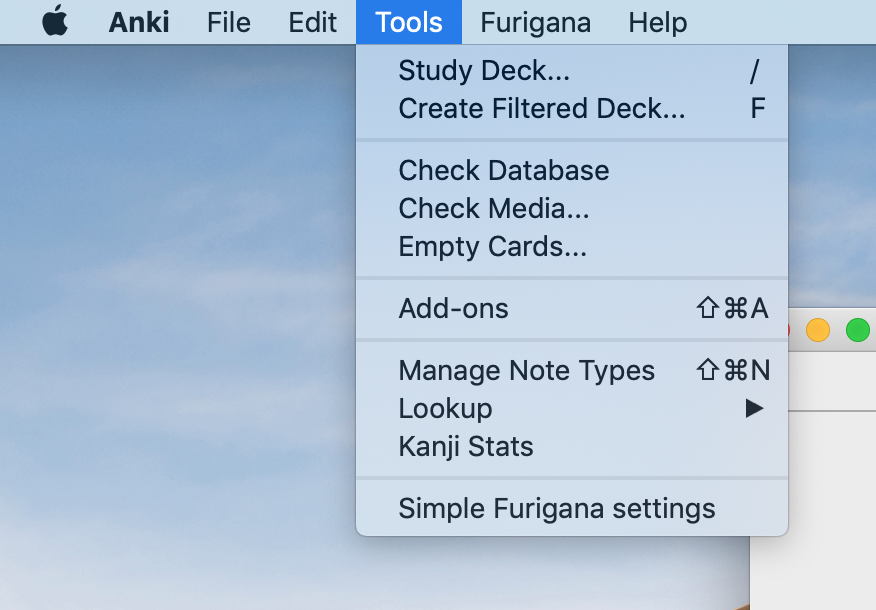Viewport: 876px width, 610px height.
Task: Choose Study Deck... from Tools menu
Action: point(572,71)
